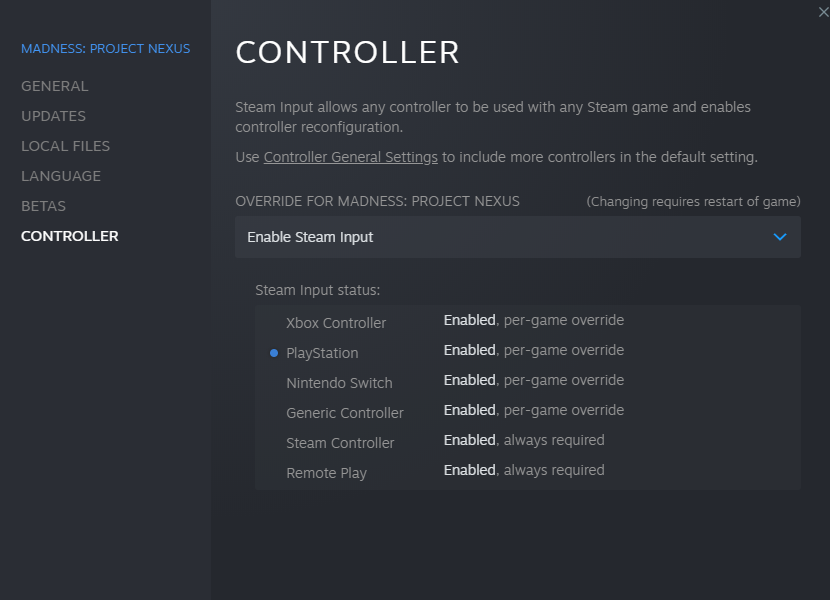Click the large CONTROLLER page heading
The image size is (830, 600).
click(347, 53)
